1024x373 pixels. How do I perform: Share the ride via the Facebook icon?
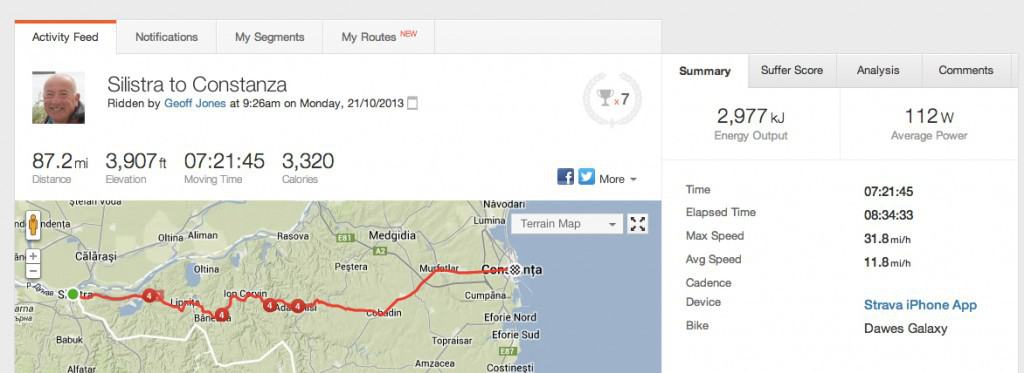[566, 177]
